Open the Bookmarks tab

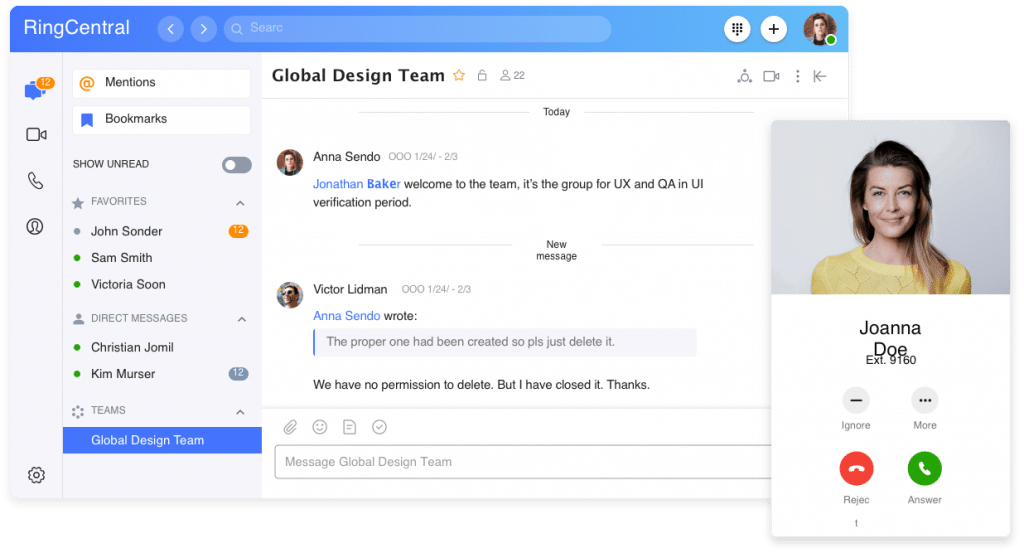pos(161,119)
